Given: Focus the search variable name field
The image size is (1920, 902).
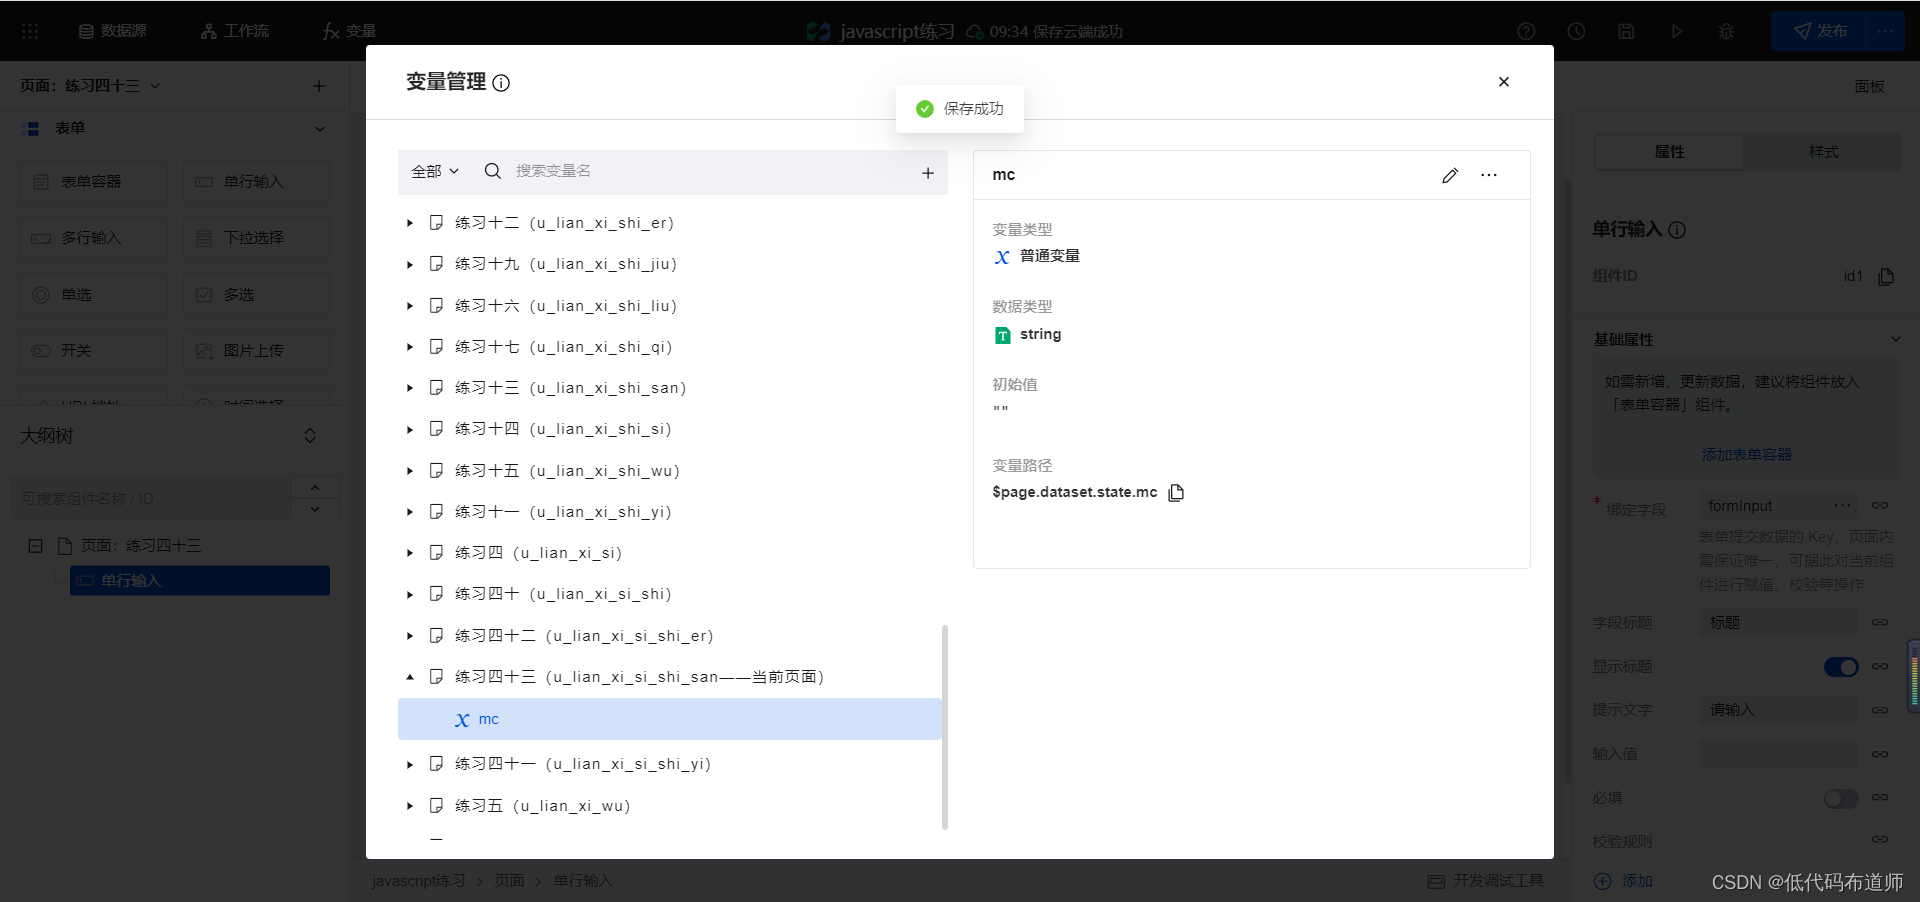Looking at the screenshot, I should coord(710,171).
